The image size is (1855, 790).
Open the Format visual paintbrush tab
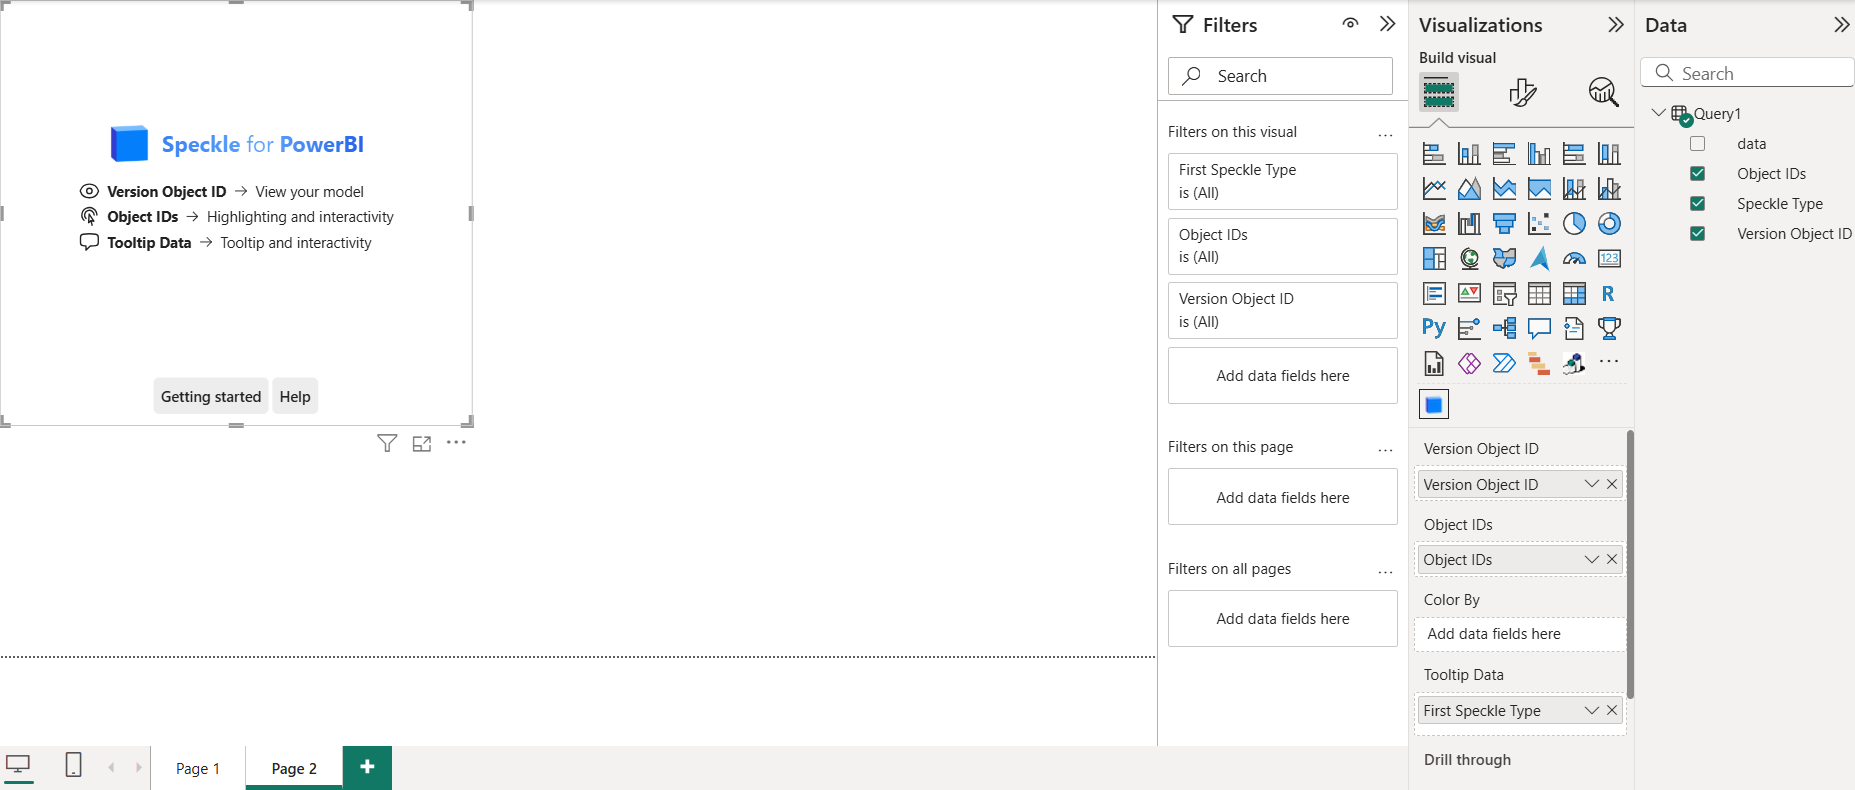[x=1522, y=92]
